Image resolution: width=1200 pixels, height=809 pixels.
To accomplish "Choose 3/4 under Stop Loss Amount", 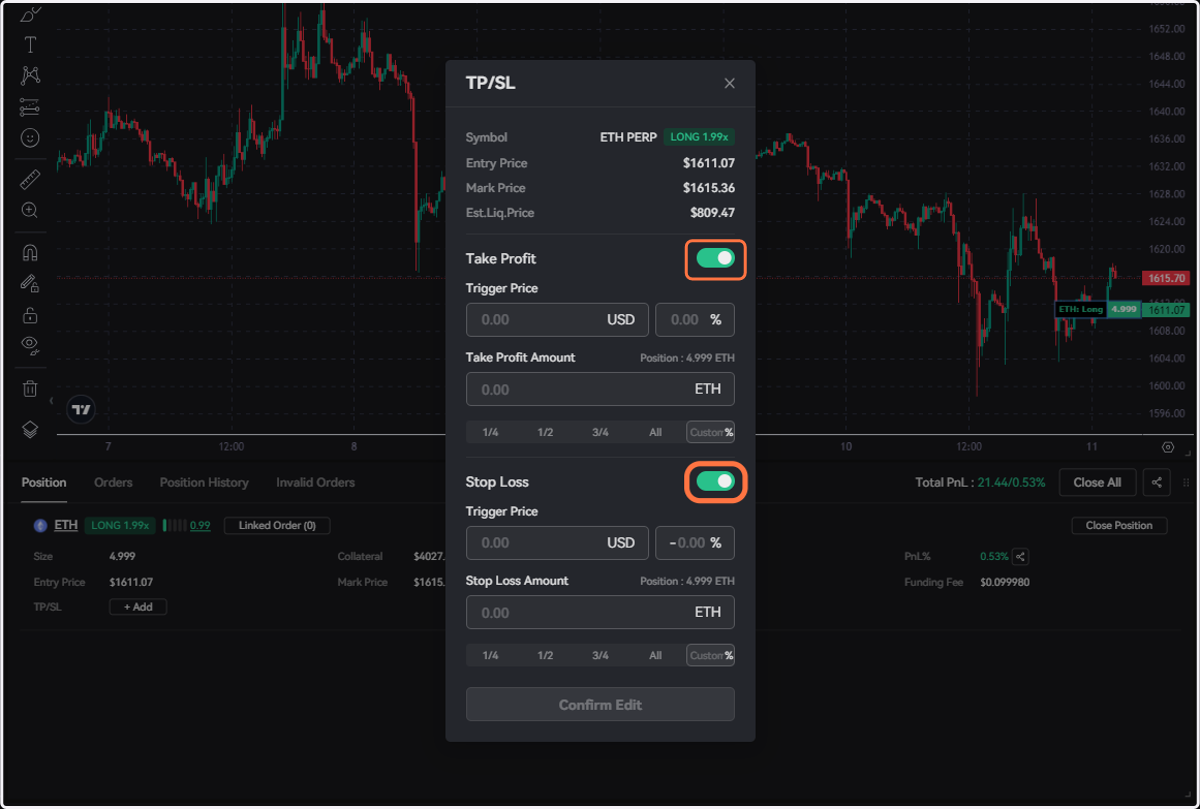I will (x=600, y=655).
